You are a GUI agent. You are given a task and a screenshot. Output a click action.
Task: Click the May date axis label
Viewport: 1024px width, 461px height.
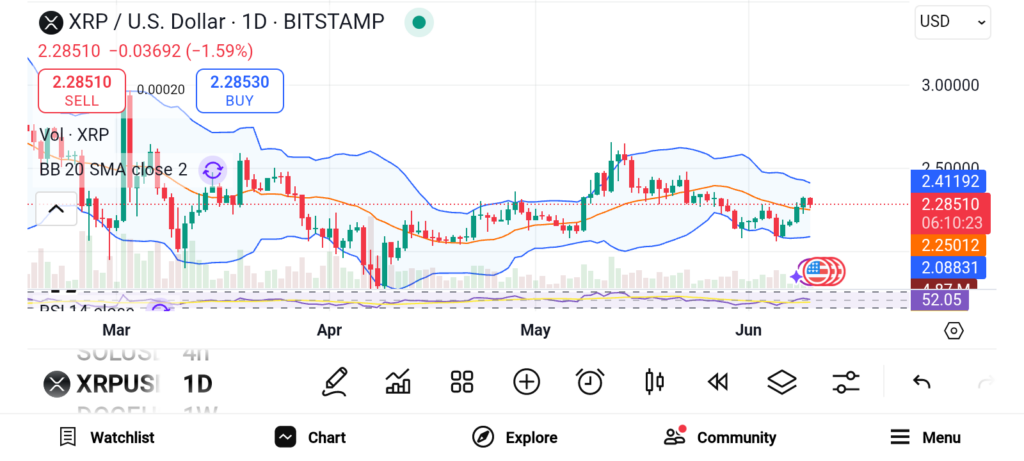(536, 330)
